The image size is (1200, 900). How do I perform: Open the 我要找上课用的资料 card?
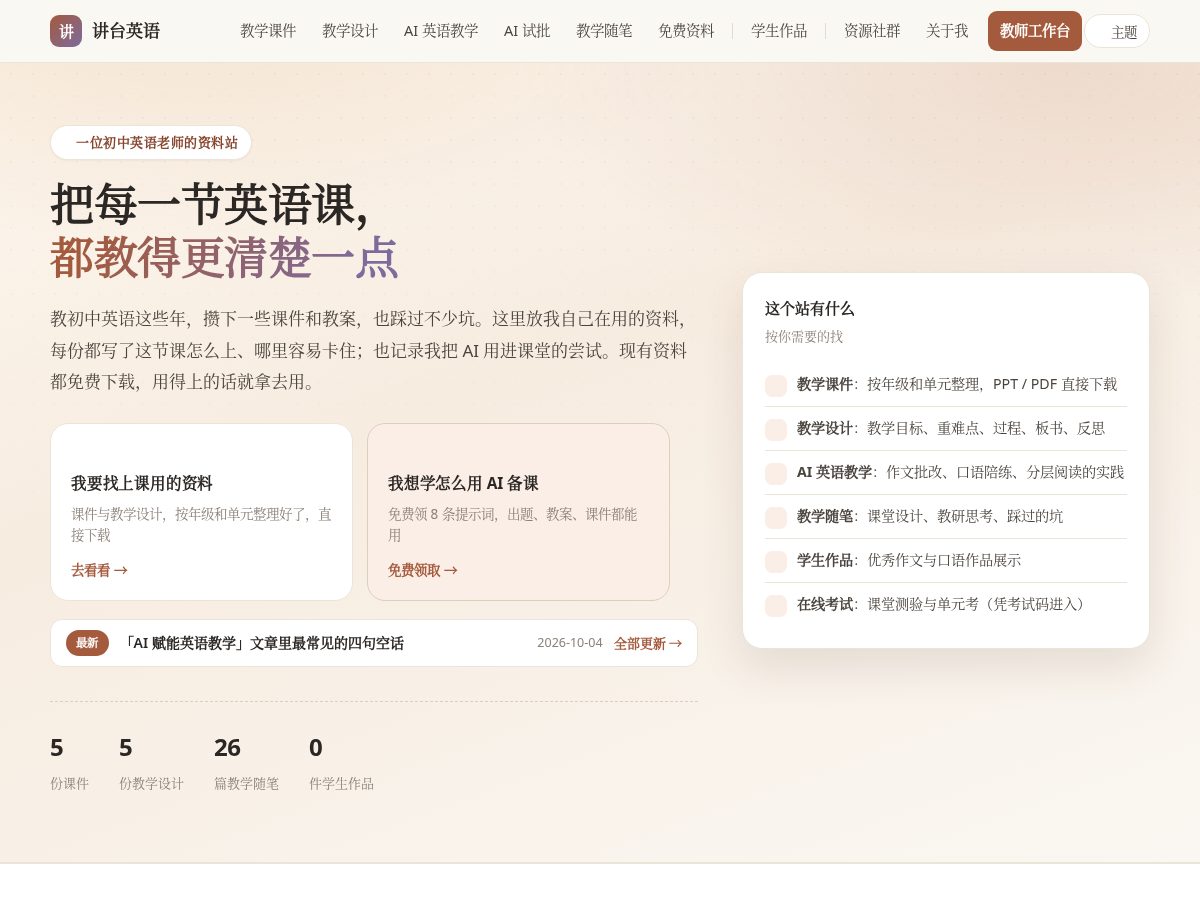click(x=201, y=512)
